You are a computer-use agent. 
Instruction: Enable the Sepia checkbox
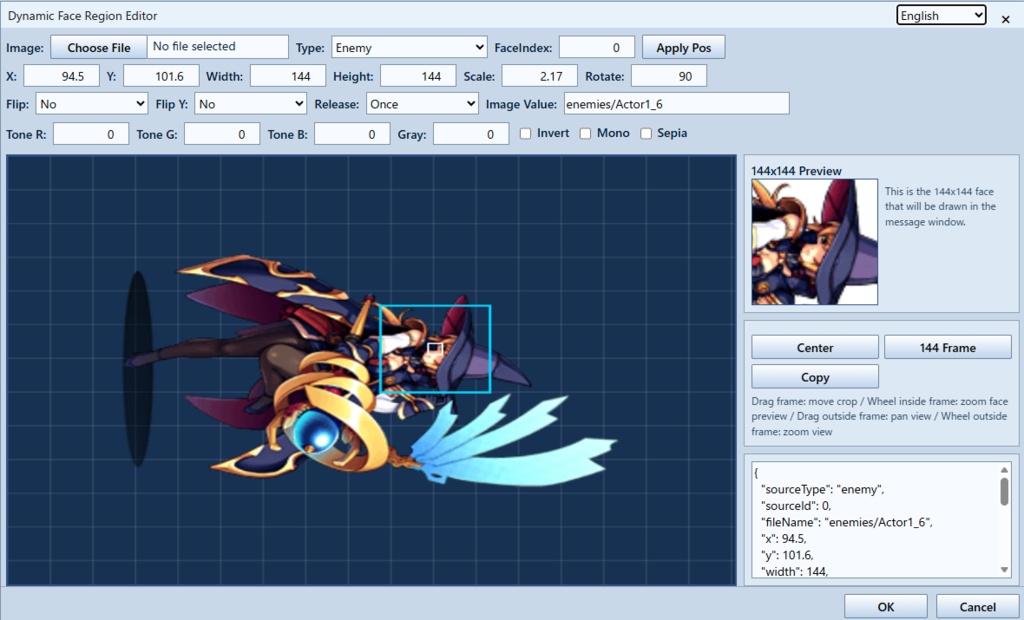tap(646, 133)
